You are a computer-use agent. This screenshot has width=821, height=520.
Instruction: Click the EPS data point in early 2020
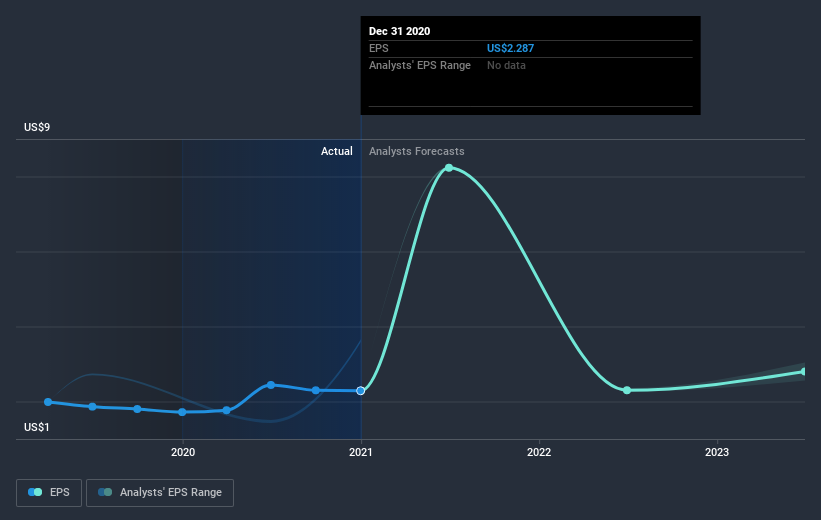click(x=226, y=411)
